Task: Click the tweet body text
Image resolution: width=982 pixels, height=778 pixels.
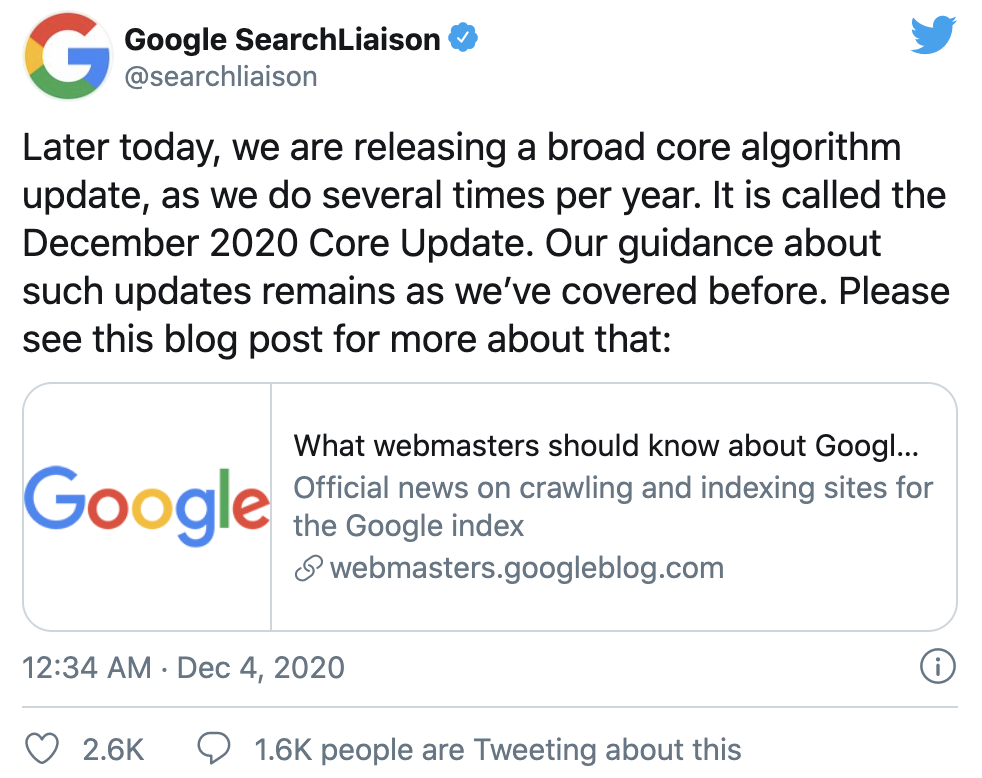Action: pos(487,243)
